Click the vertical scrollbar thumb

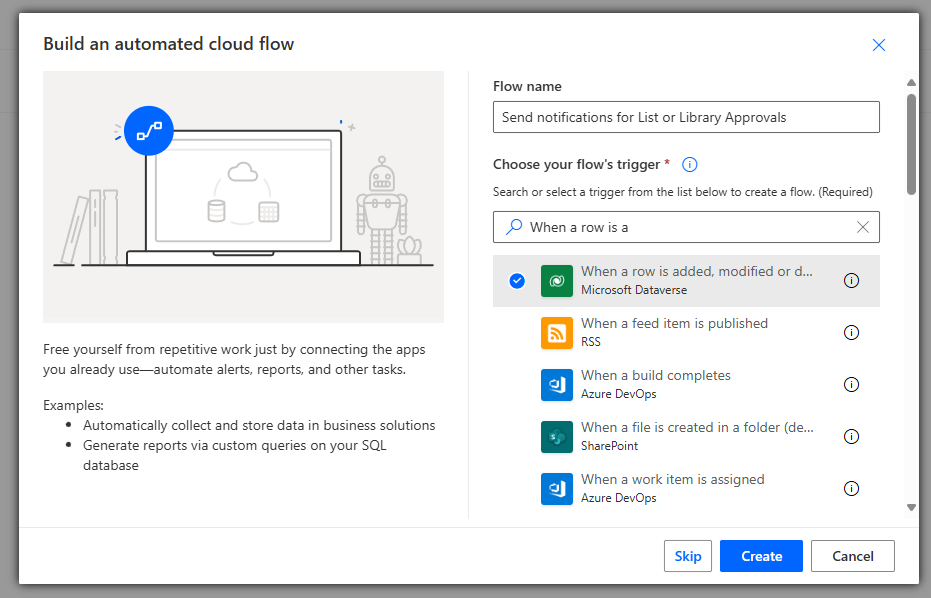[x=911, y=144]
